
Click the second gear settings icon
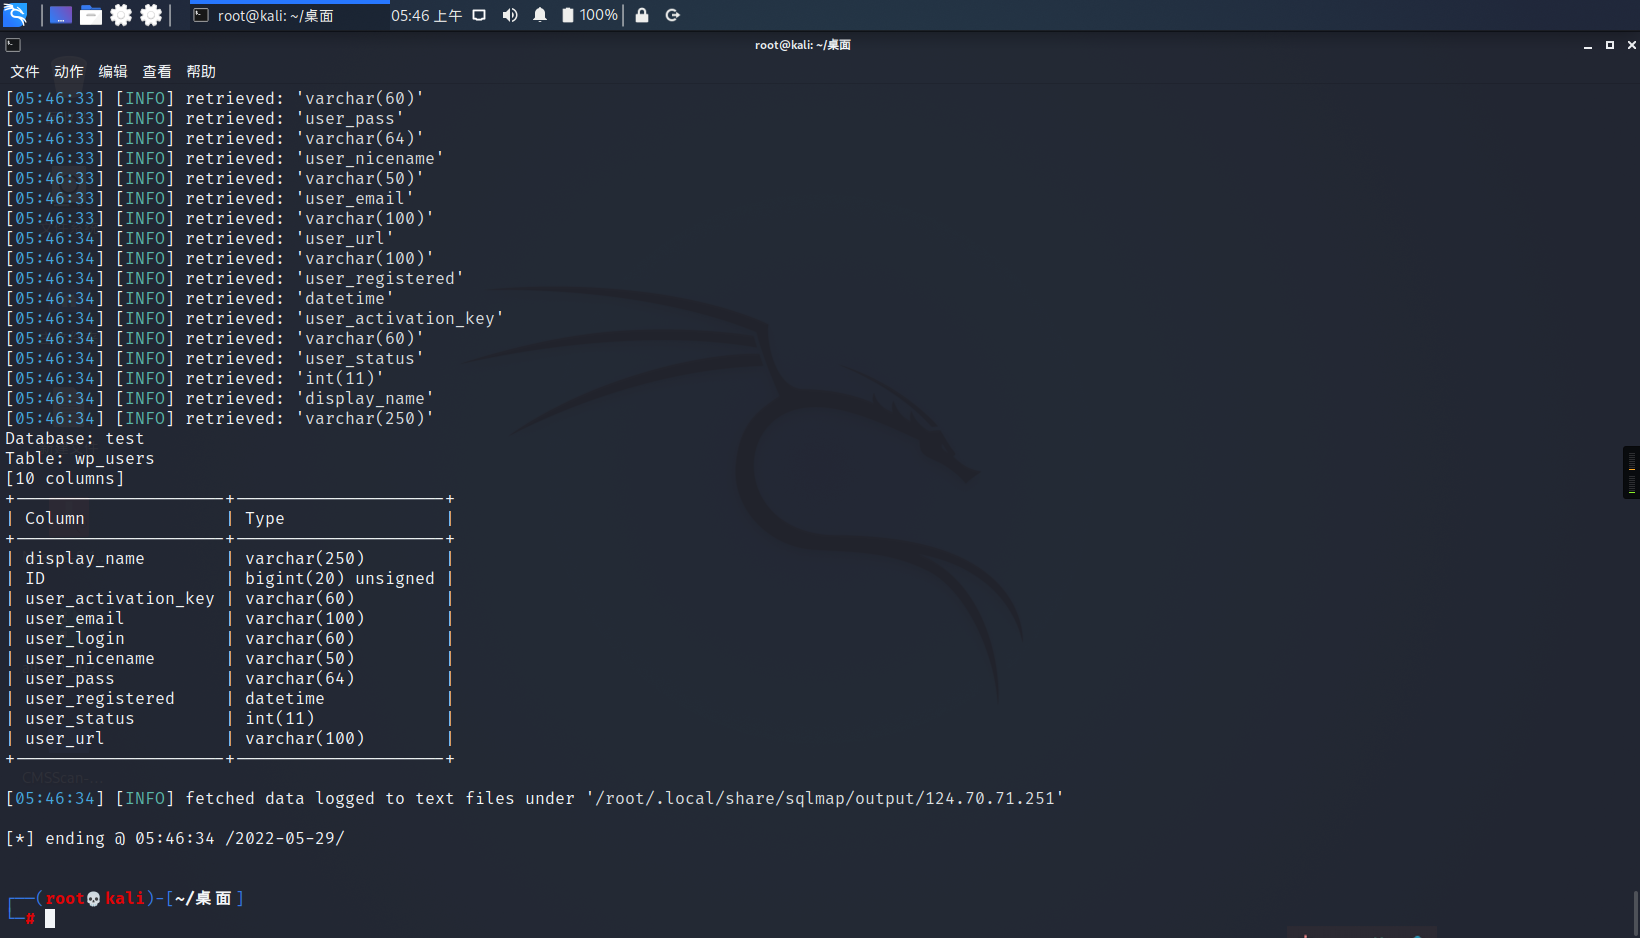point(151,15)
